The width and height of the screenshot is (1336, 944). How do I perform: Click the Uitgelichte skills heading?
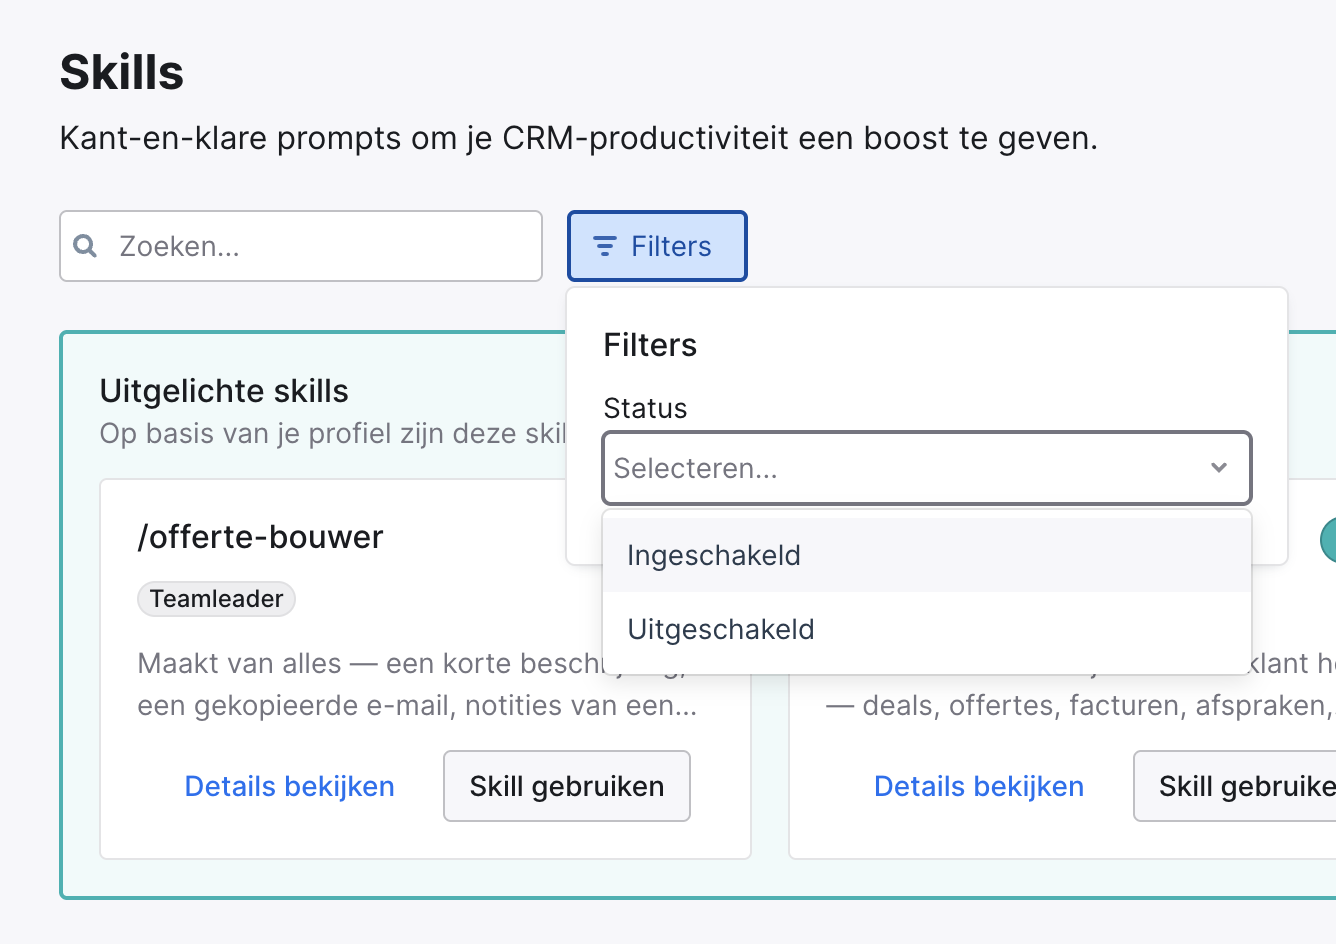pos(224,391)
